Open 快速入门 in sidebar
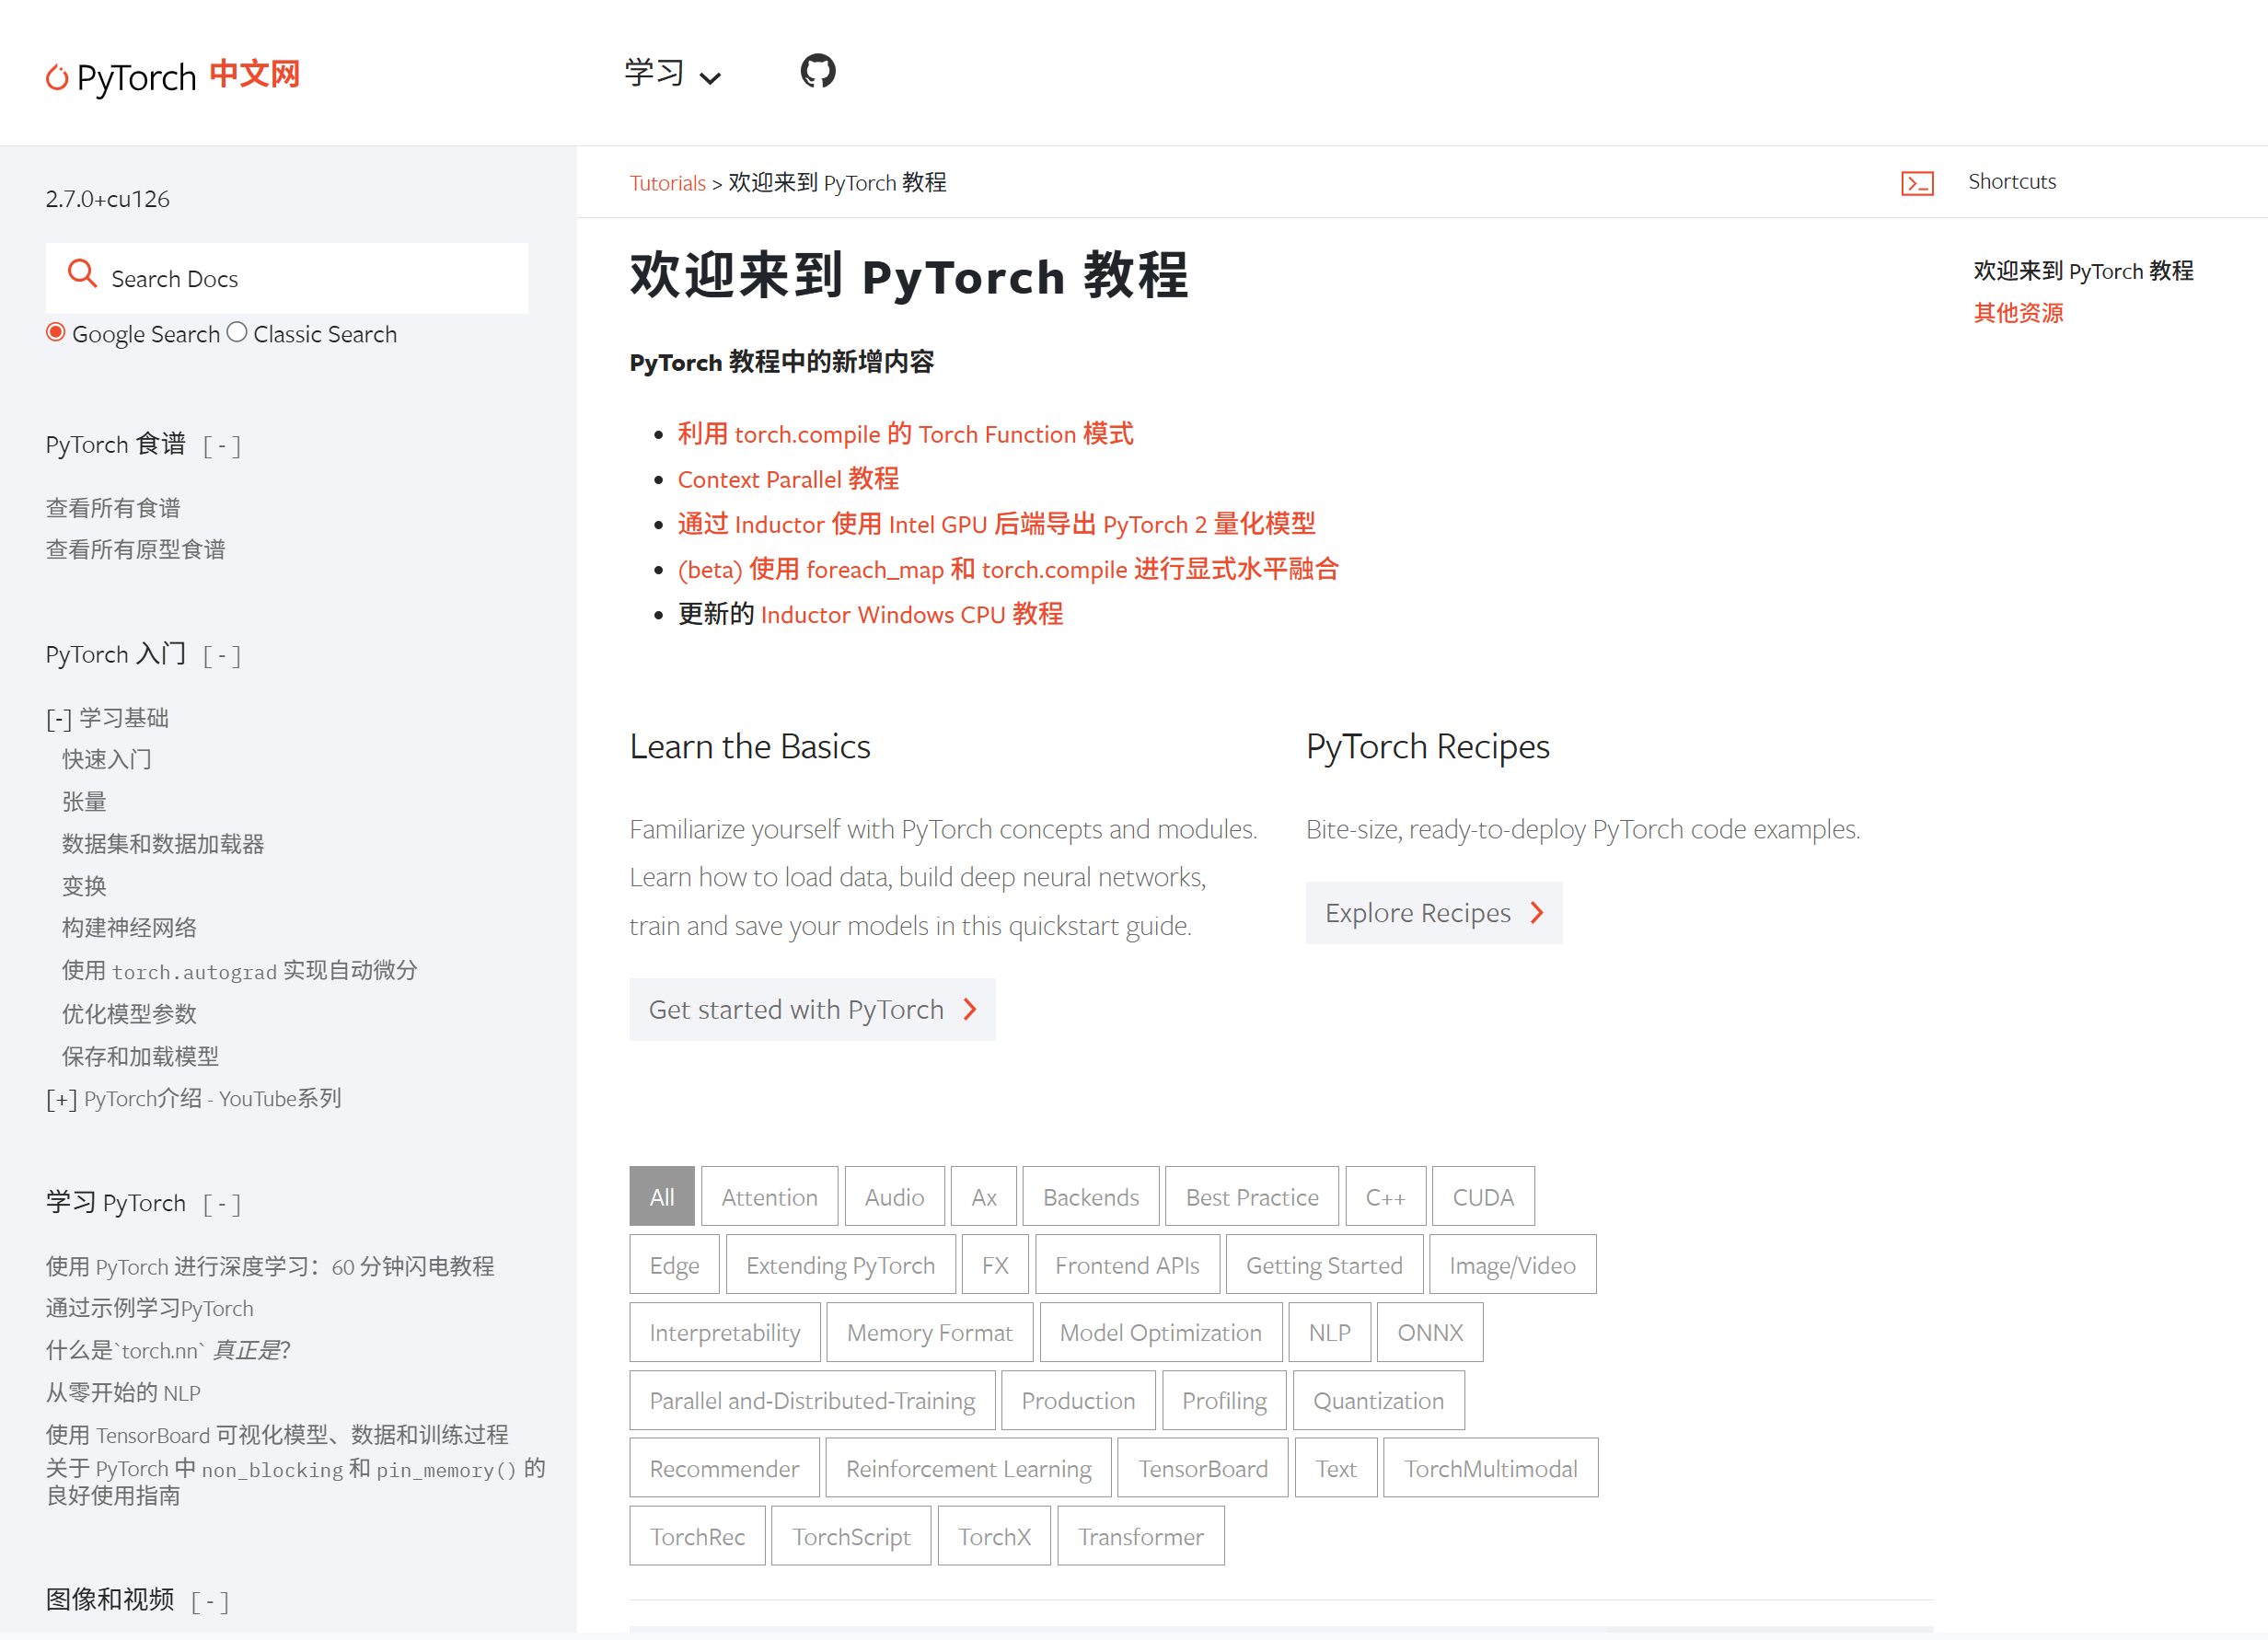The height and width of the screenshot is (1640, 2268). click(x=107, y=760)
